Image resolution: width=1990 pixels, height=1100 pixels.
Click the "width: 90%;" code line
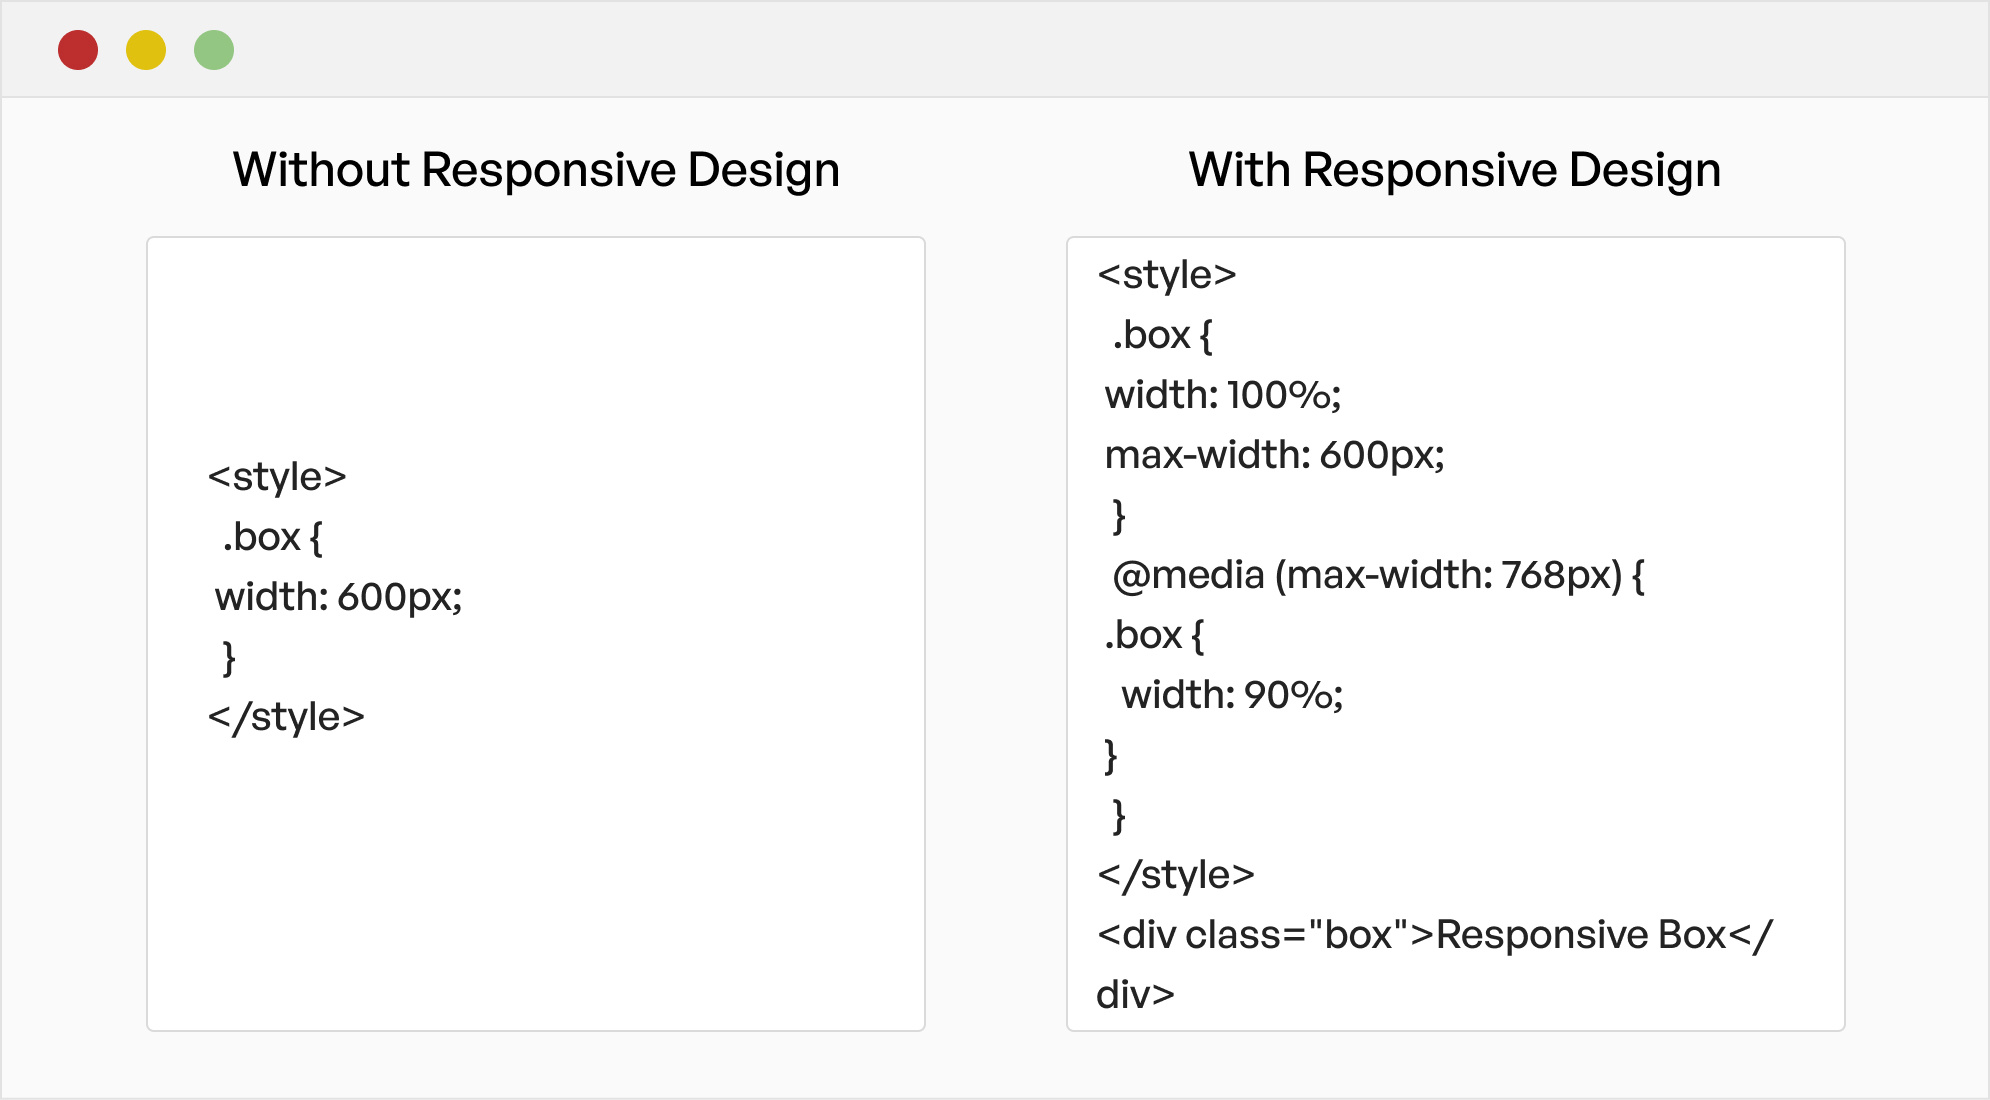pos(1232,695)
